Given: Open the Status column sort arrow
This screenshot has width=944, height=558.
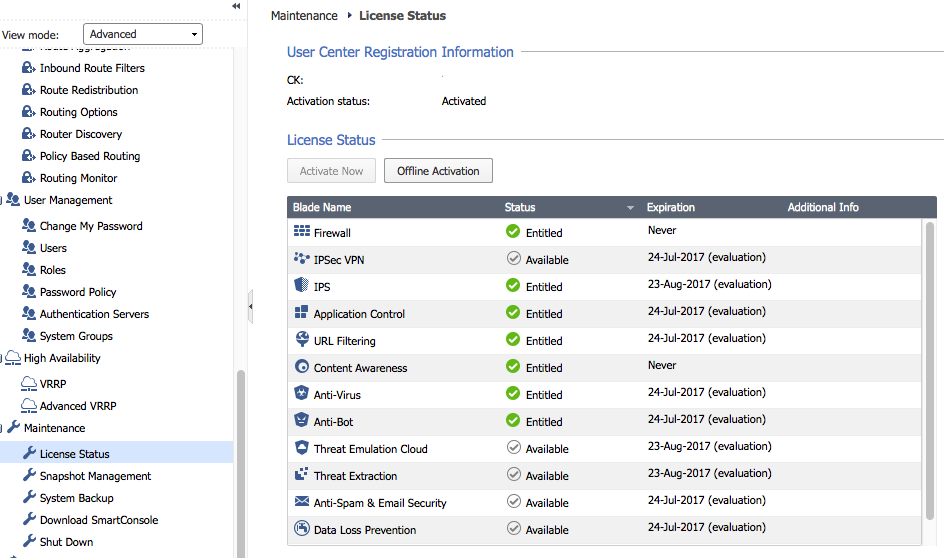Looking at the screenshot, I should 630,208.
